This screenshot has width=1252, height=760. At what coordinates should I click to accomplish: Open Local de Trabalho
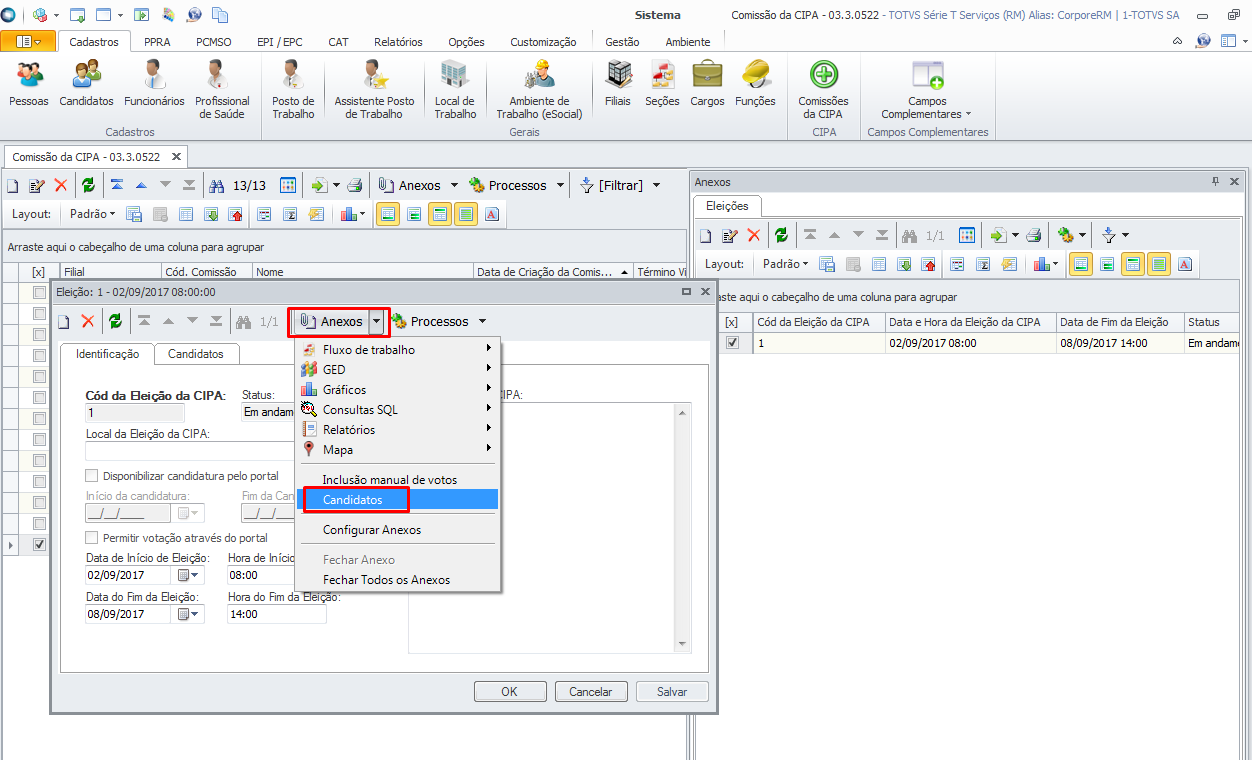[x=455, y=90]
